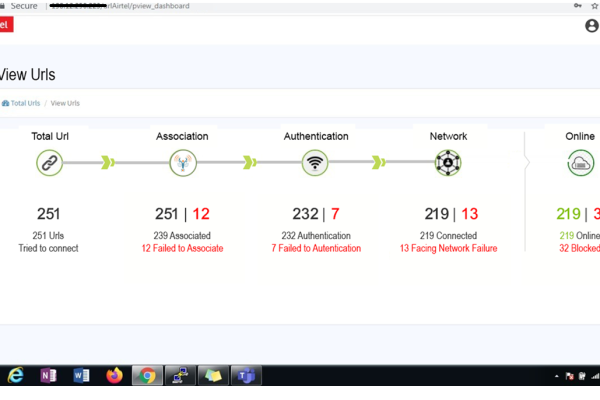
Task: Open the user profile account icon
Action: tap(591, 26)
